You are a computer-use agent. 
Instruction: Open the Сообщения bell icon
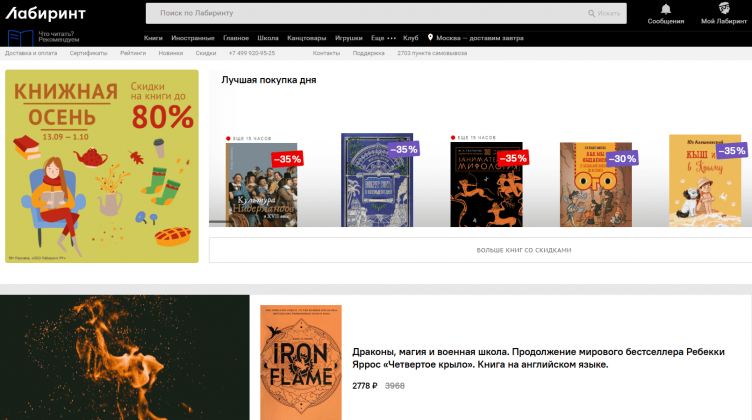point(666,9)
